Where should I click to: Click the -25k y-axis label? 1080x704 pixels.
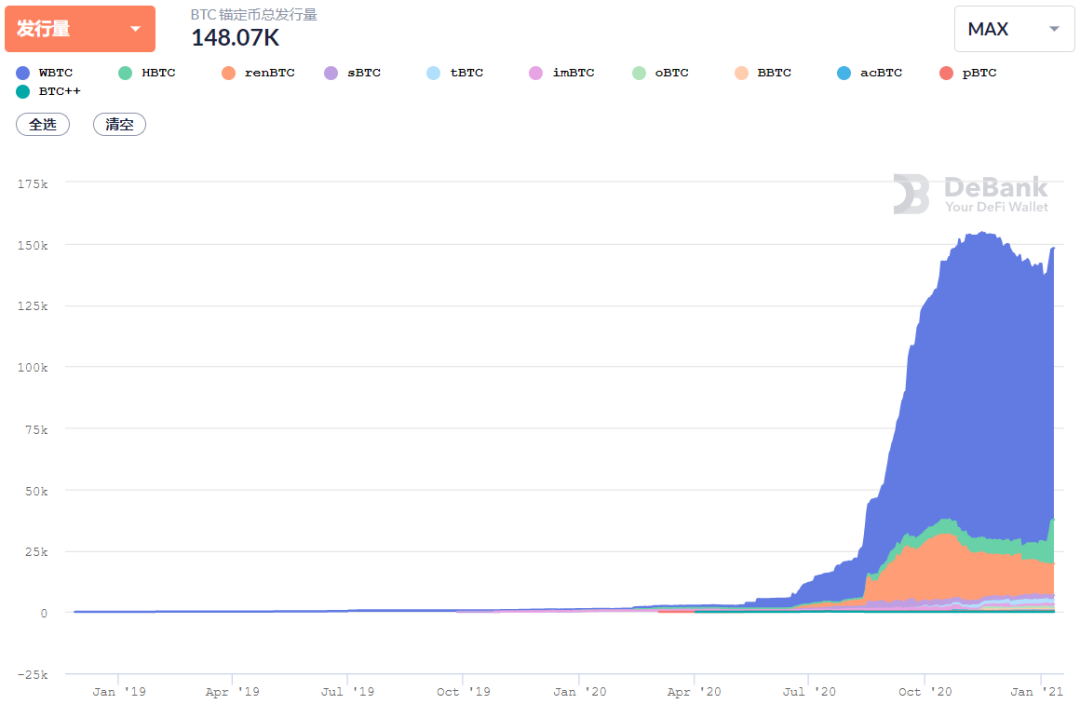(32, 674)
